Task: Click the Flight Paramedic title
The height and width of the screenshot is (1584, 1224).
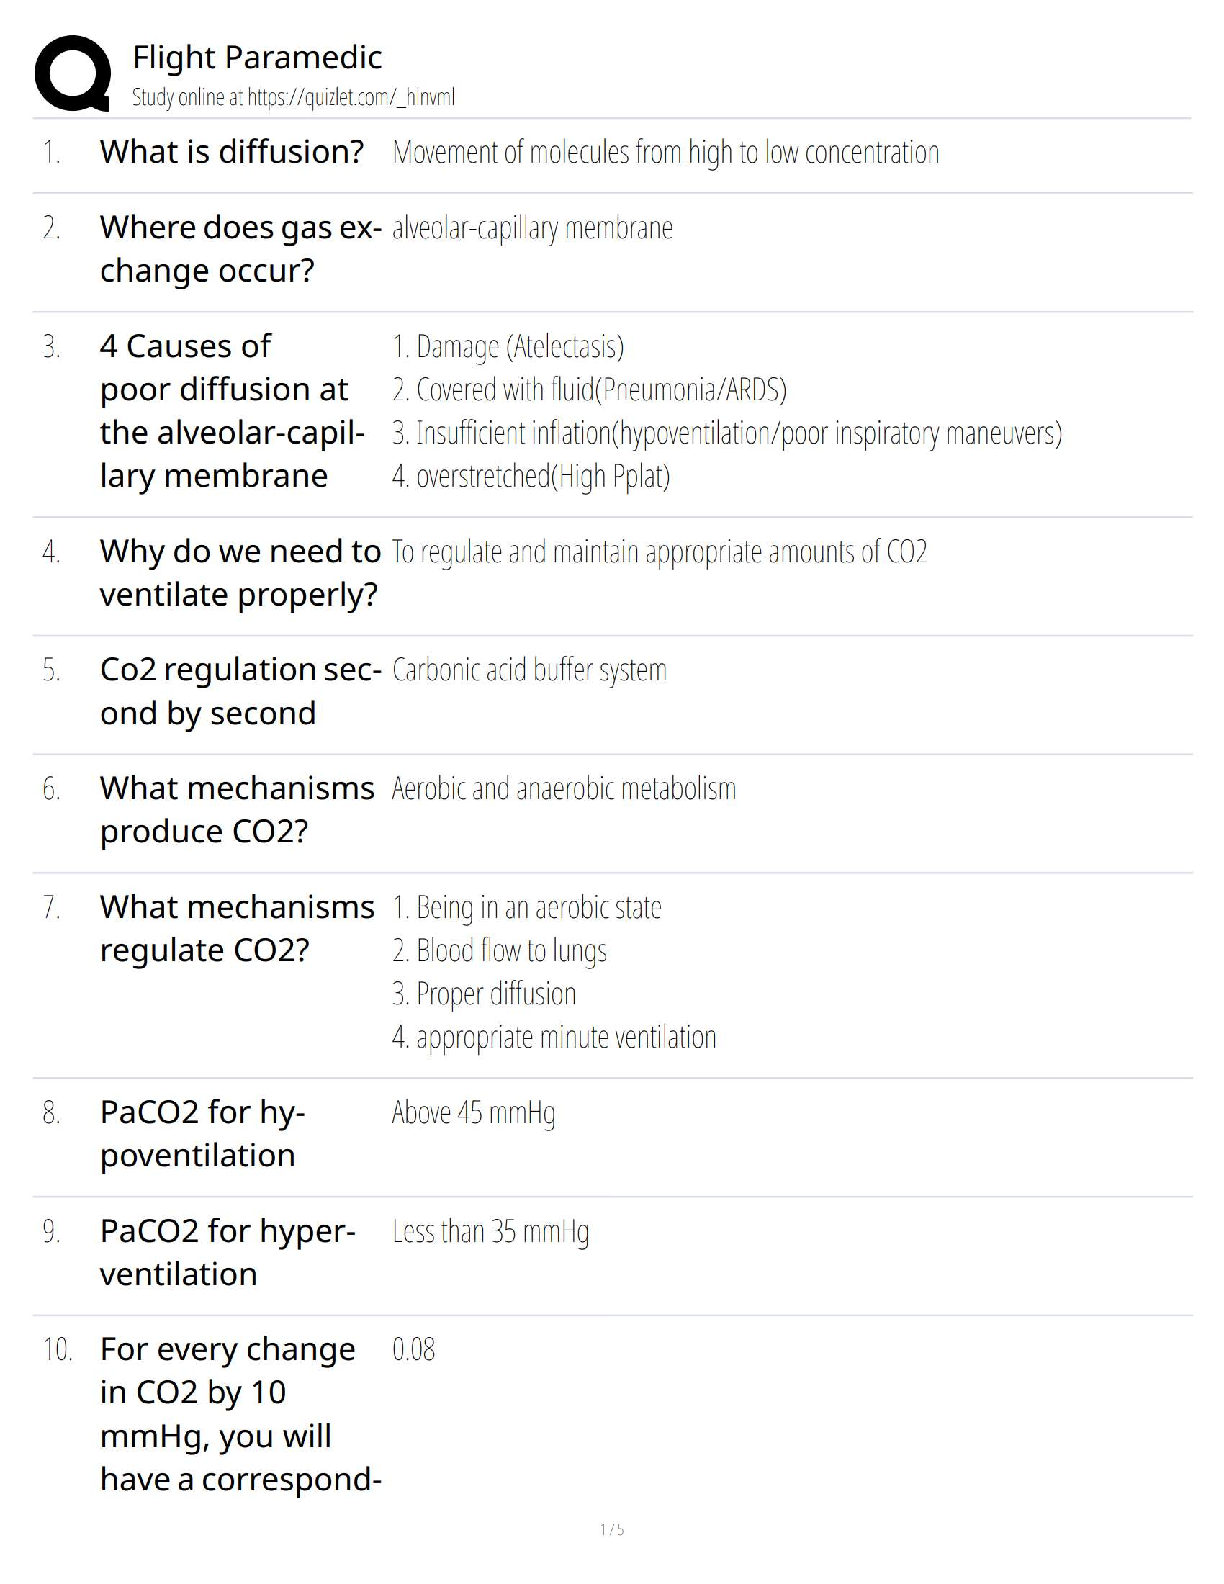Action: pos(257,57)
